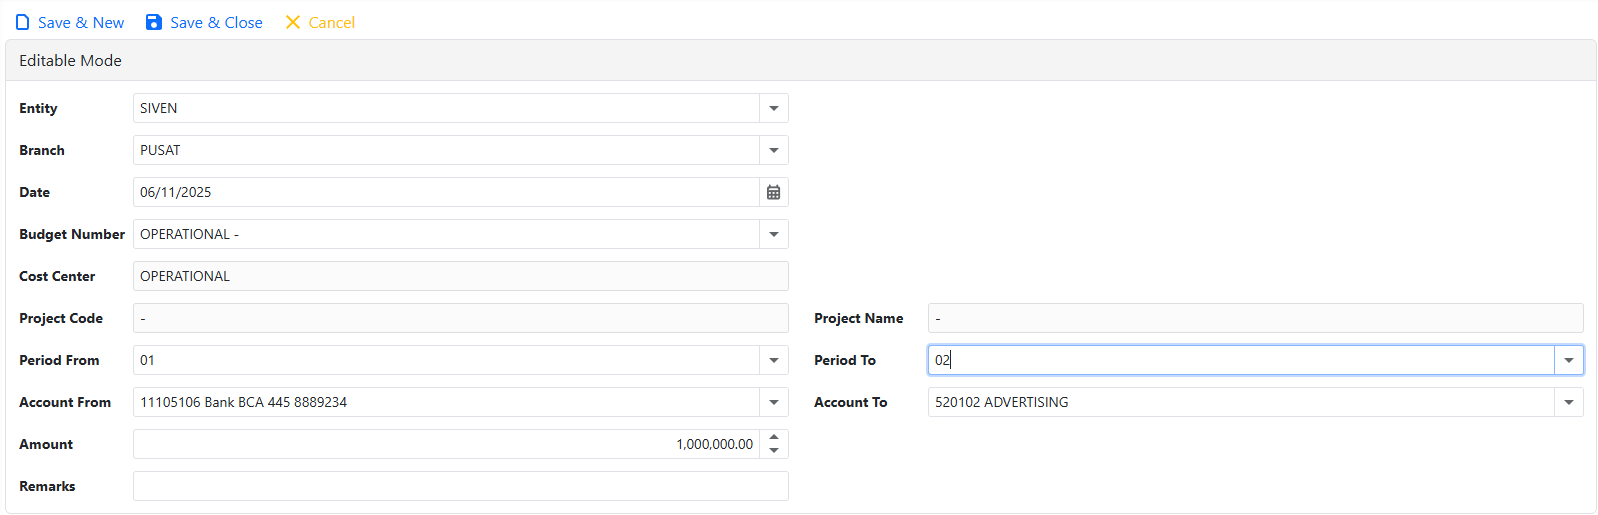Click the Cost Center field
The image size is (1598, 515).
click(x=461, y=276)
